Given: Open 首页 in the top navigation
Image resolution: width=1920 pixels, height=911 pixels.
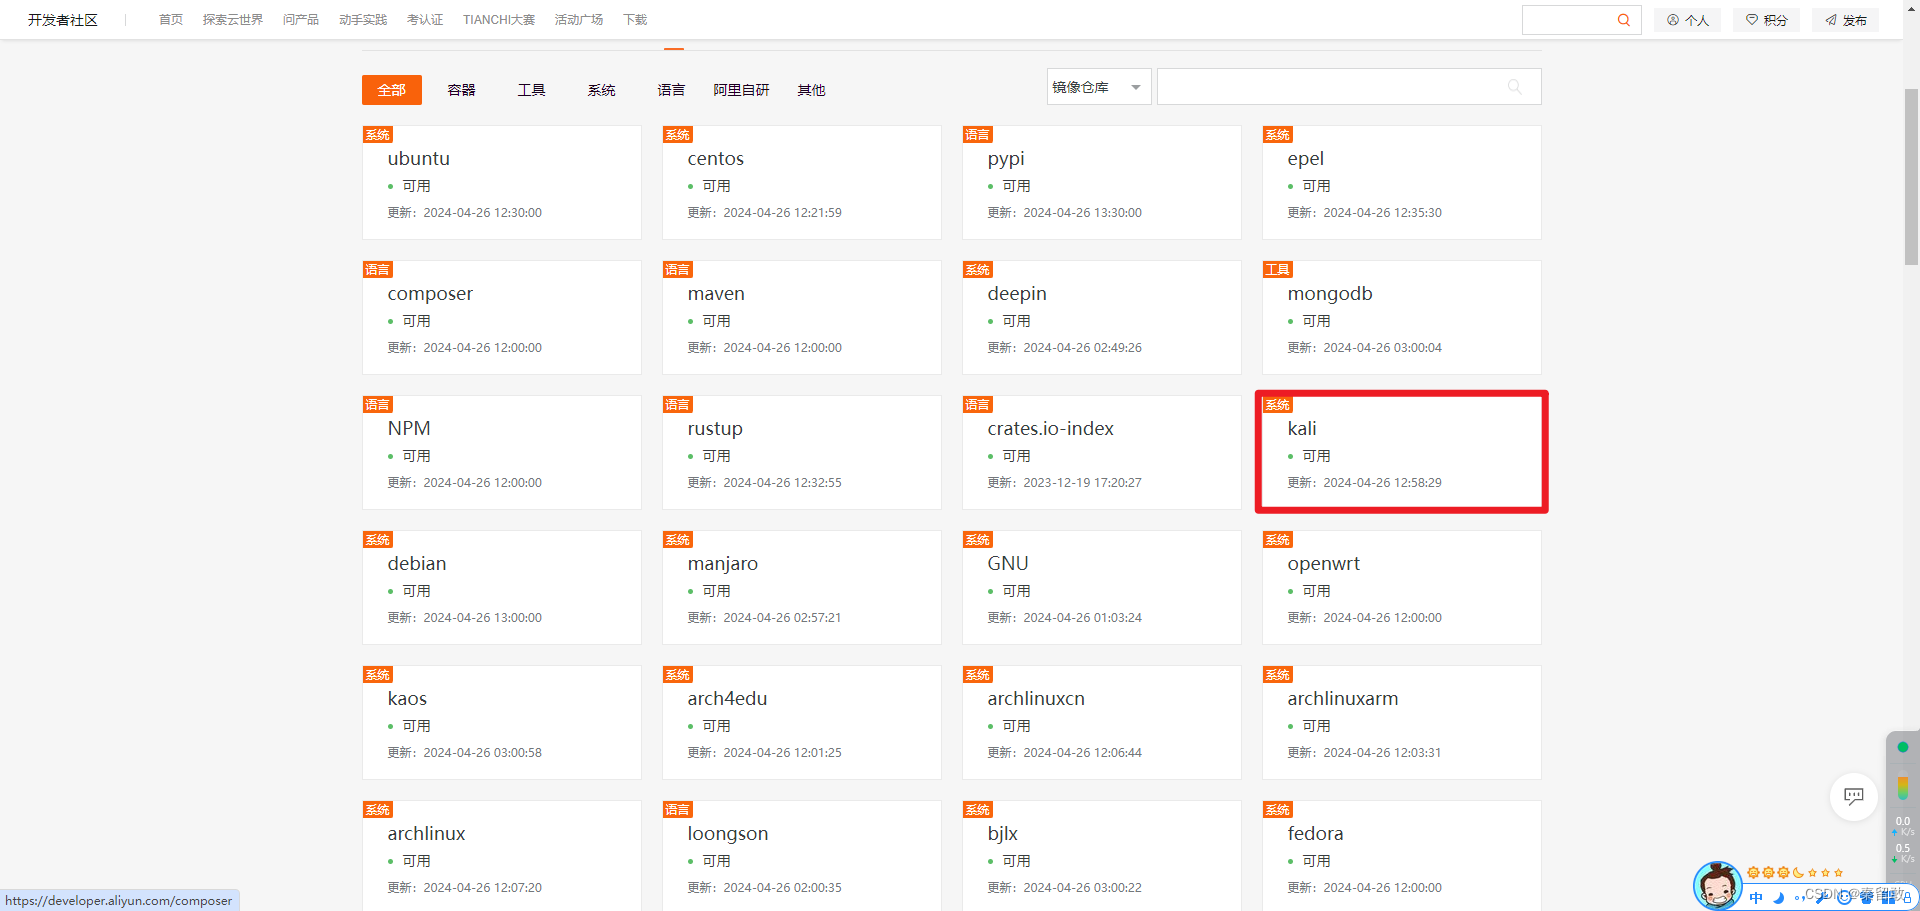Looking at the screenshot, I should click(x=171, y=20).
